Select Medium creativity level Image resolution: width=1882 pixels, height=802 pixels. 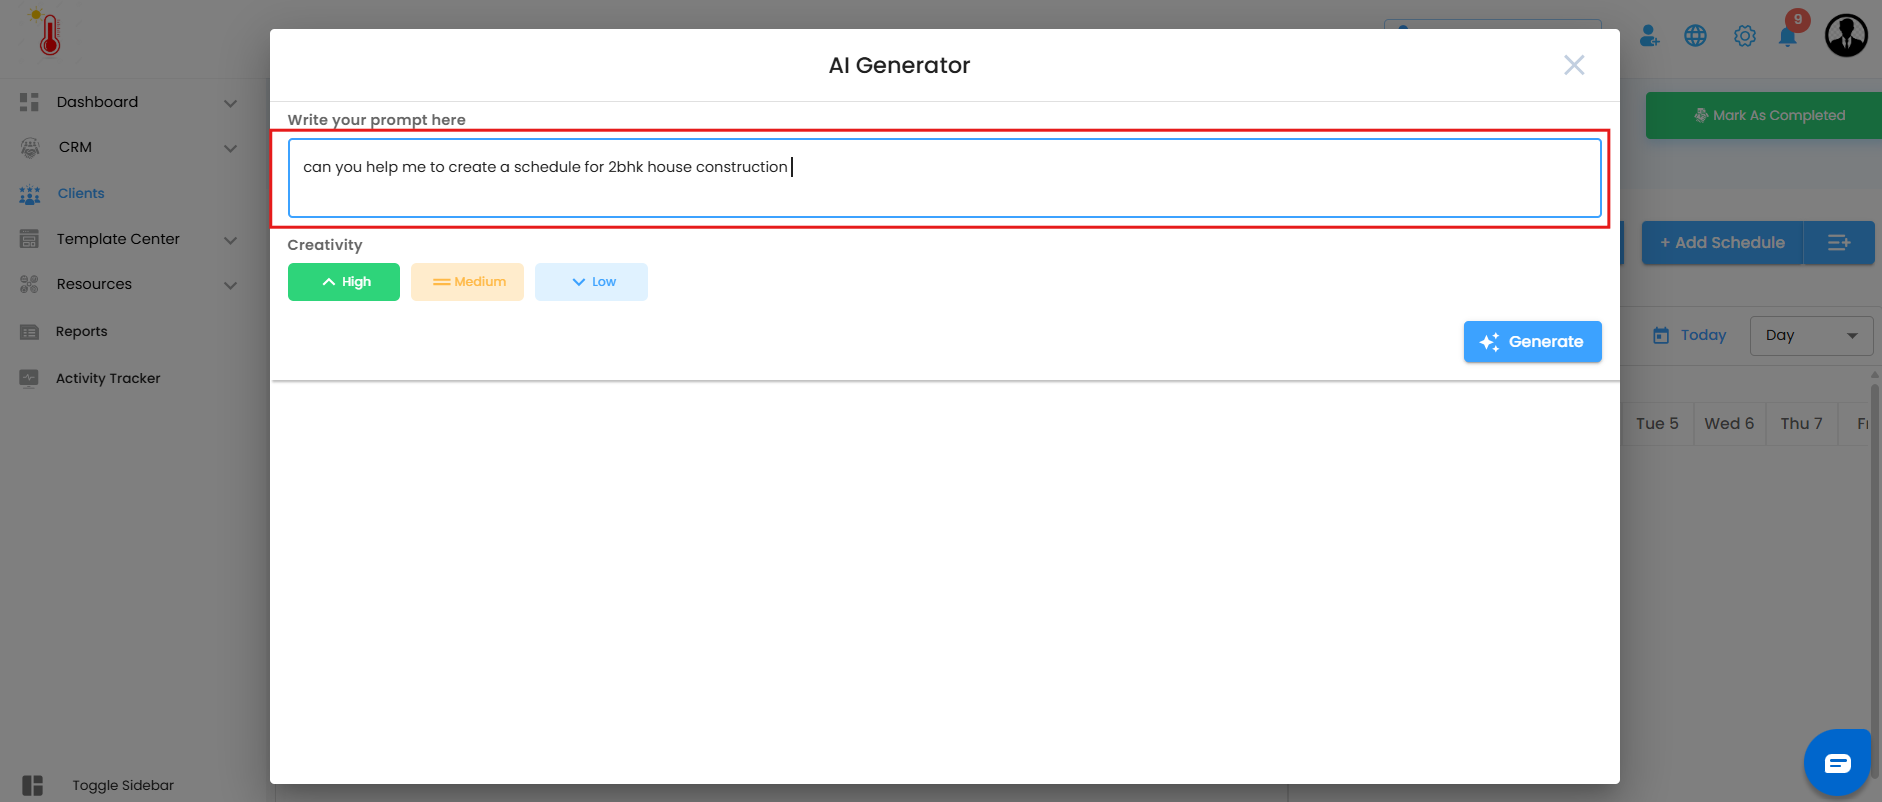tap(467, 282)
